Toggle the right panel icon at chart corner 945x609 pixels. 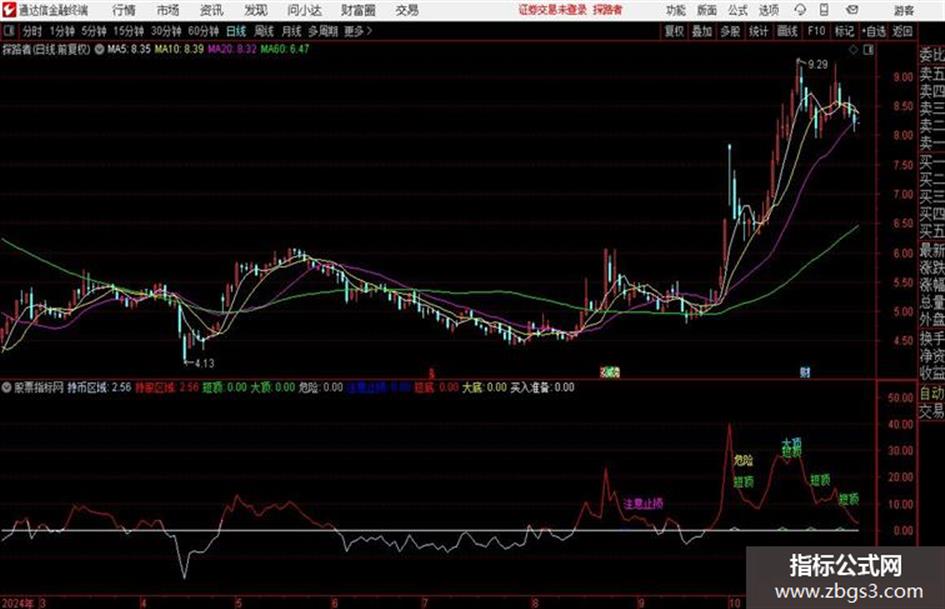[x=868, y=50]
